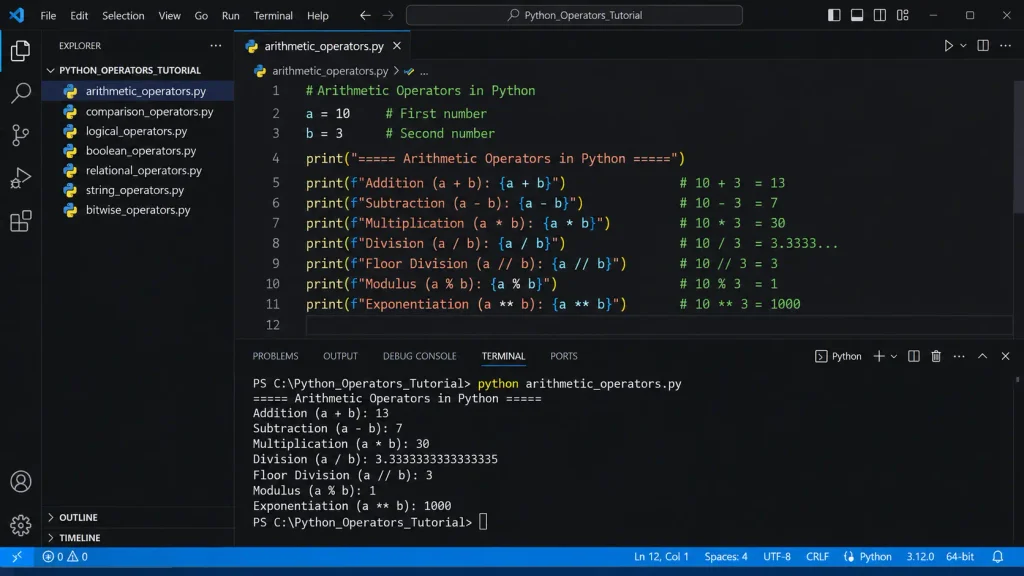Open the File menu
The image size is (1024, 576).
(x=48, y=15)
